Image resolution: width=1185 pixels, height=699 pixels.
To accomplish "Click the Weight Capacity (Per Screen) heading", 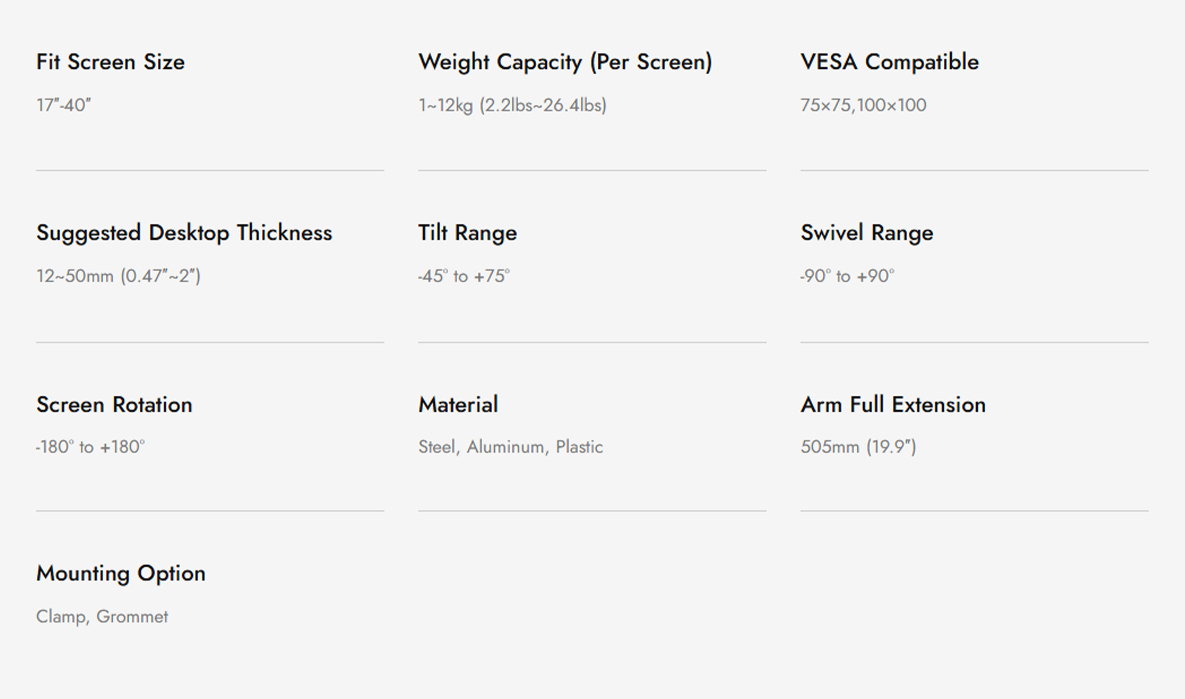I will 565,62.
